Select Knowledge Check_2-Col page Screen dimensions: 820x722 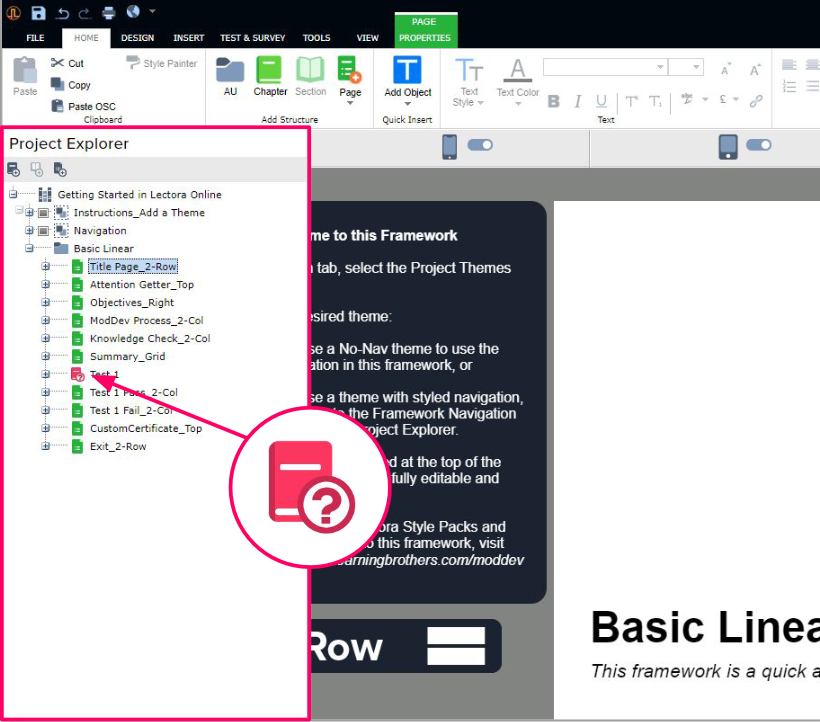[150, 338]
